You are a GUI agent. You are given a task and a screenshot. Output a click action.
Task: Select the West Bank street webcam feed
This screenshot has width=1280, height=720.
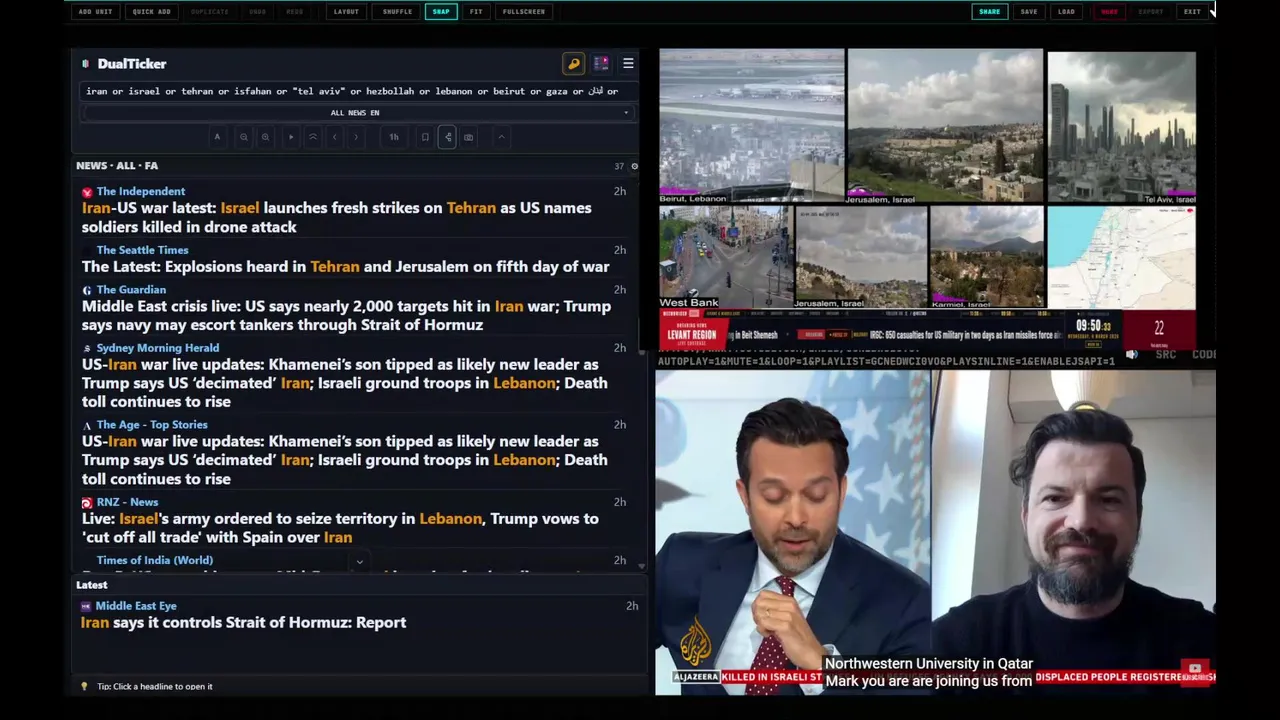pyautogui.click(x=725, y=257)
